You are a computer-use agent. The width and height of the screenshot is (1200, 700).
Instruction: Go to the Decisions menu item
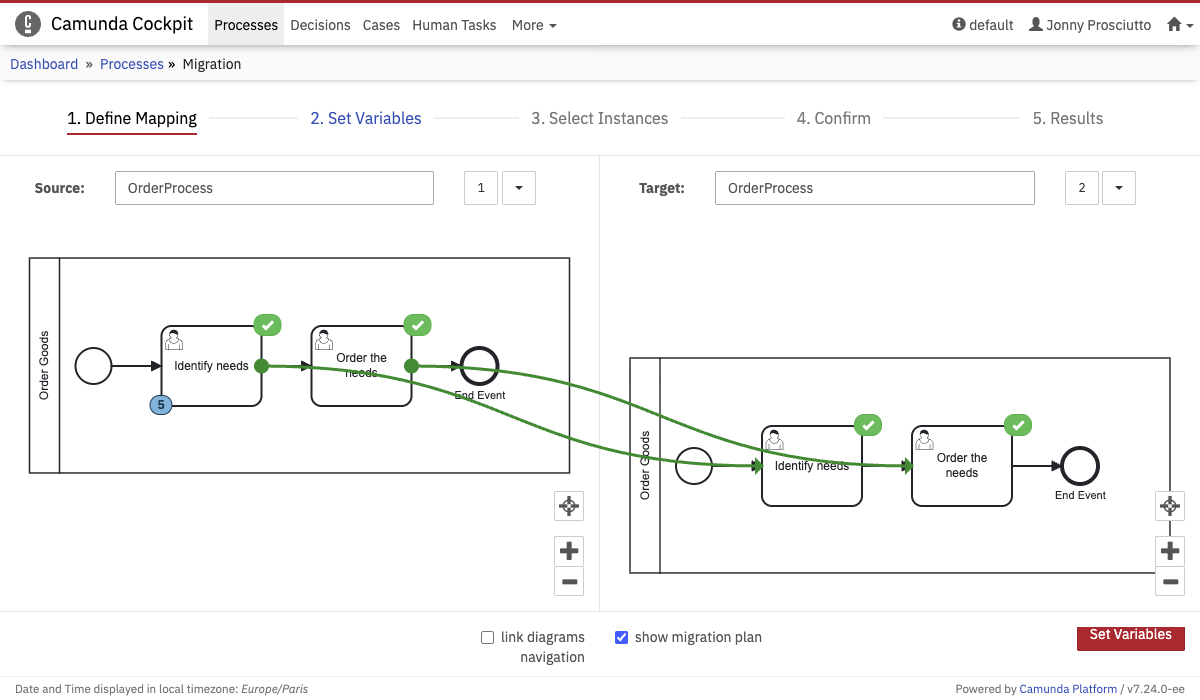coord(320,25)
